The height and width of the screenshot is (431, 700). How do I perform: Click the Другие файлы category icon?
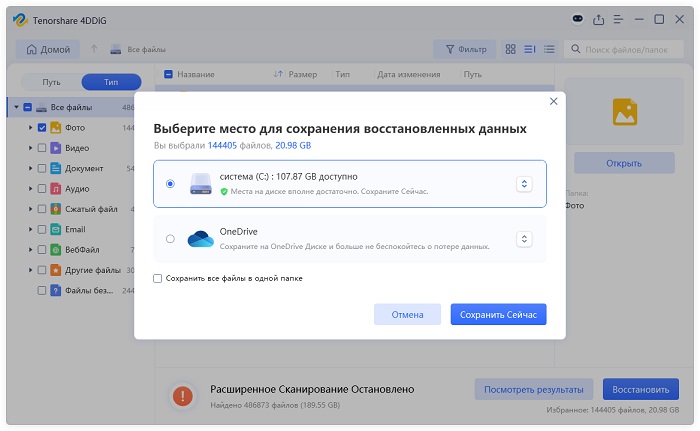[x=55, y=270]
